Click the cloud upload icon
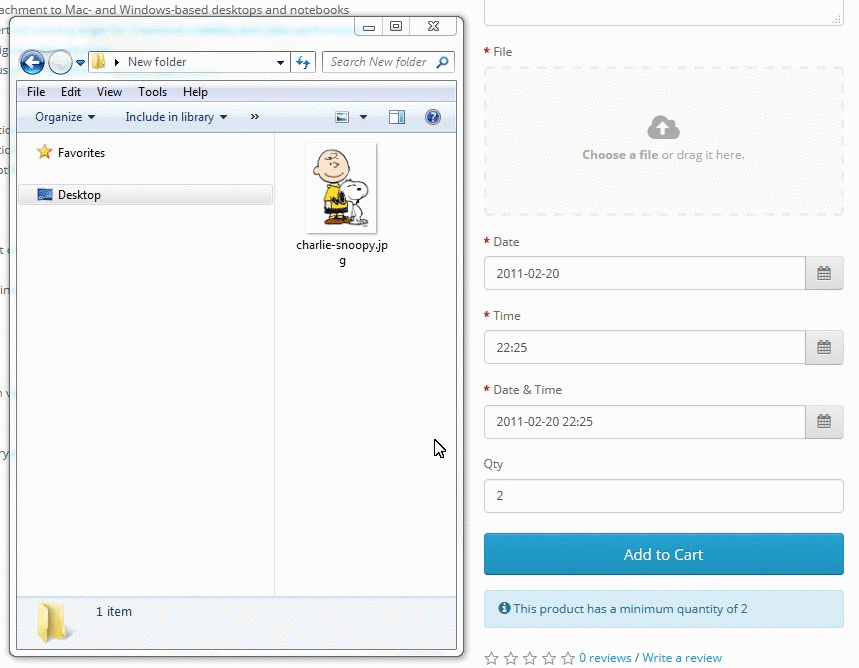This screenshot has height=668, width=859. [663, 127]
